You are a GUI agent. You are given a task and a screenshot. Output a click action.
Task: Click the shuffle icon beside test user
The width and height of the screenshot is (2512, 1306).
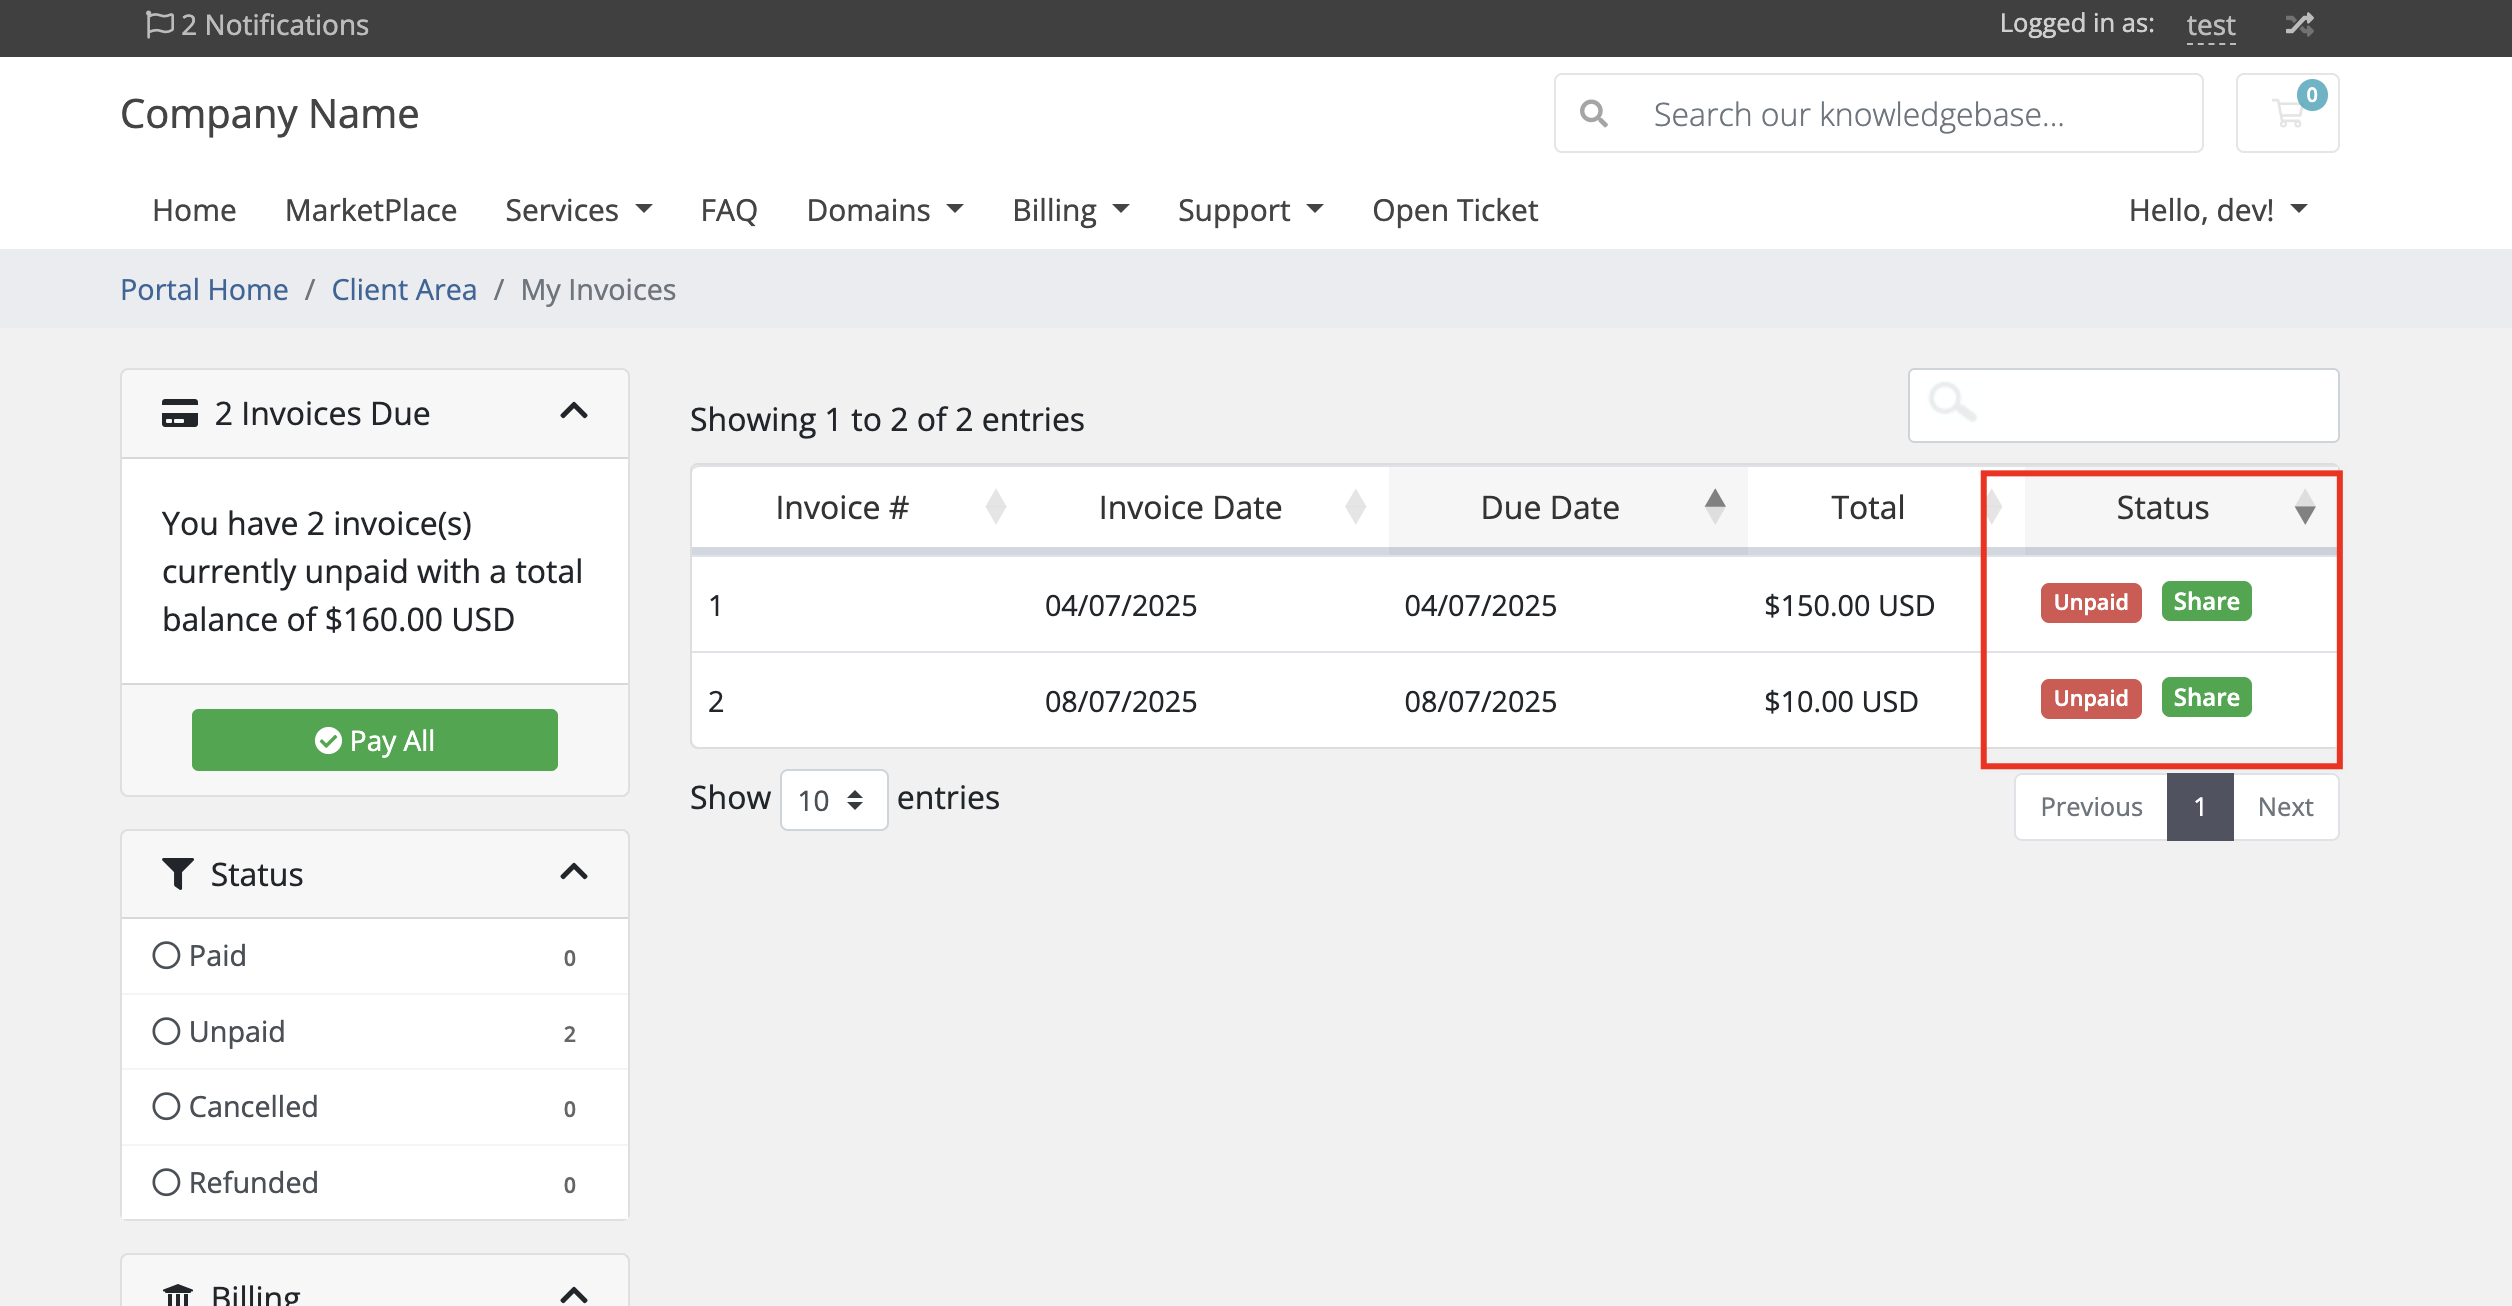click(x=2299, y=24)
